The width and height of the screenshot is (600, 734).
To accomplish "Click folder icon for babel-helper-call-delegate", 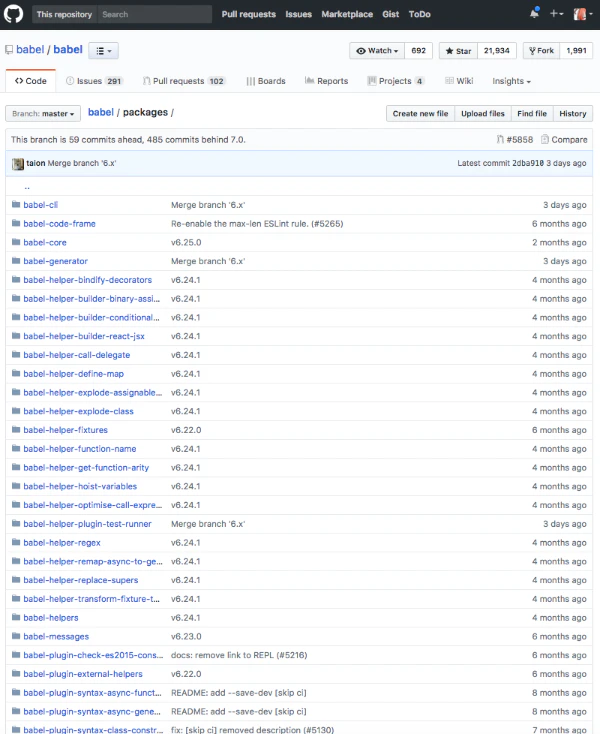I will 16,354.
